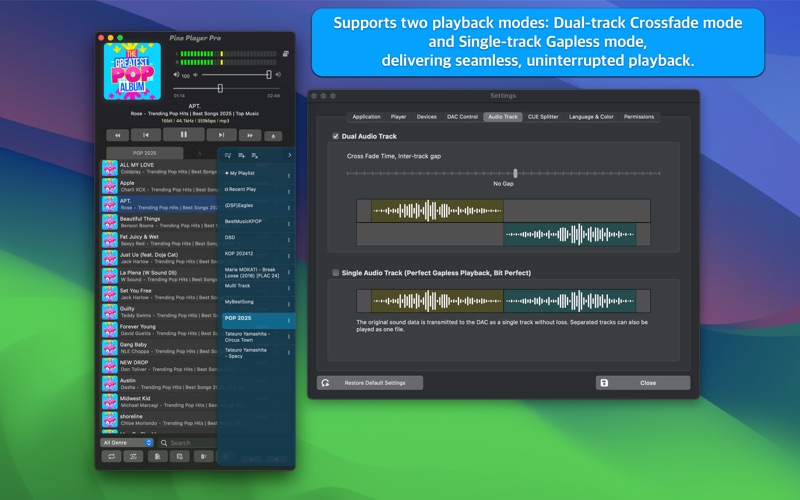This screenshot has width=800, height=500.
Task: Open options for Recent Play
Action: (289, 192)
